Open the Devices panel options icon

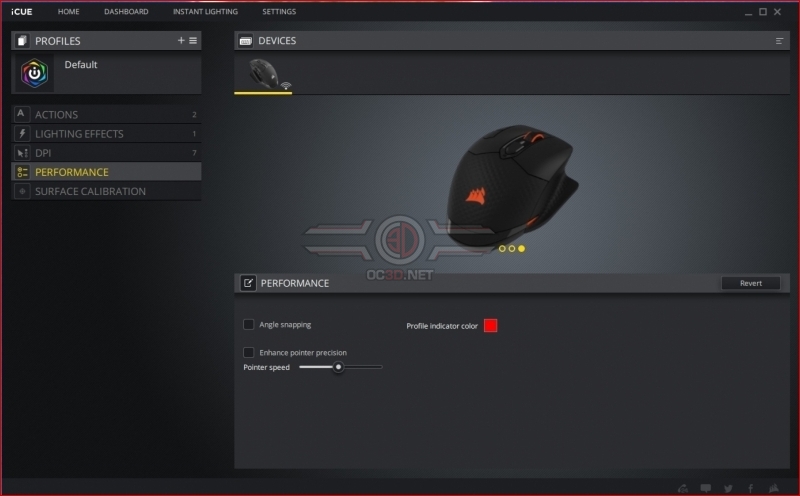779,41
